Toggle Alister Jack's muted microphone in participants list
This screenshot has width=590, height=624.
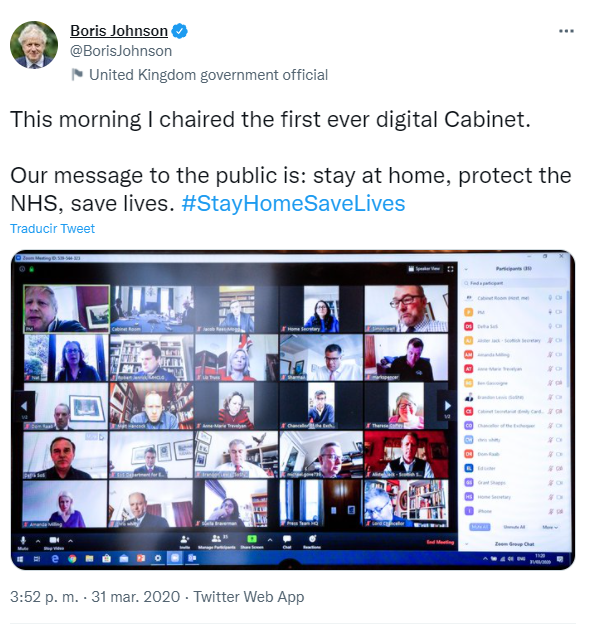tap(550, 340)
